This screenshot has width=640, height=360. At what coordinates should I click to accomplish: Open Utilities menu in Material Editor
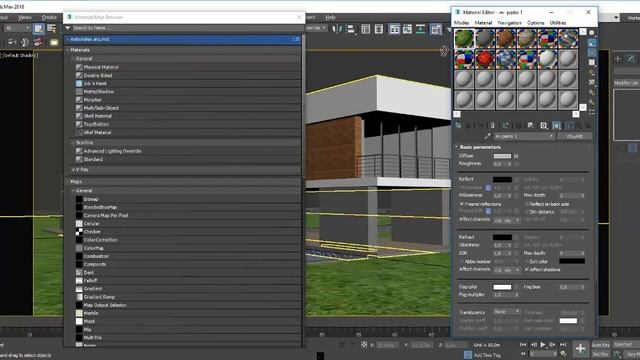(x=558, y=23)
